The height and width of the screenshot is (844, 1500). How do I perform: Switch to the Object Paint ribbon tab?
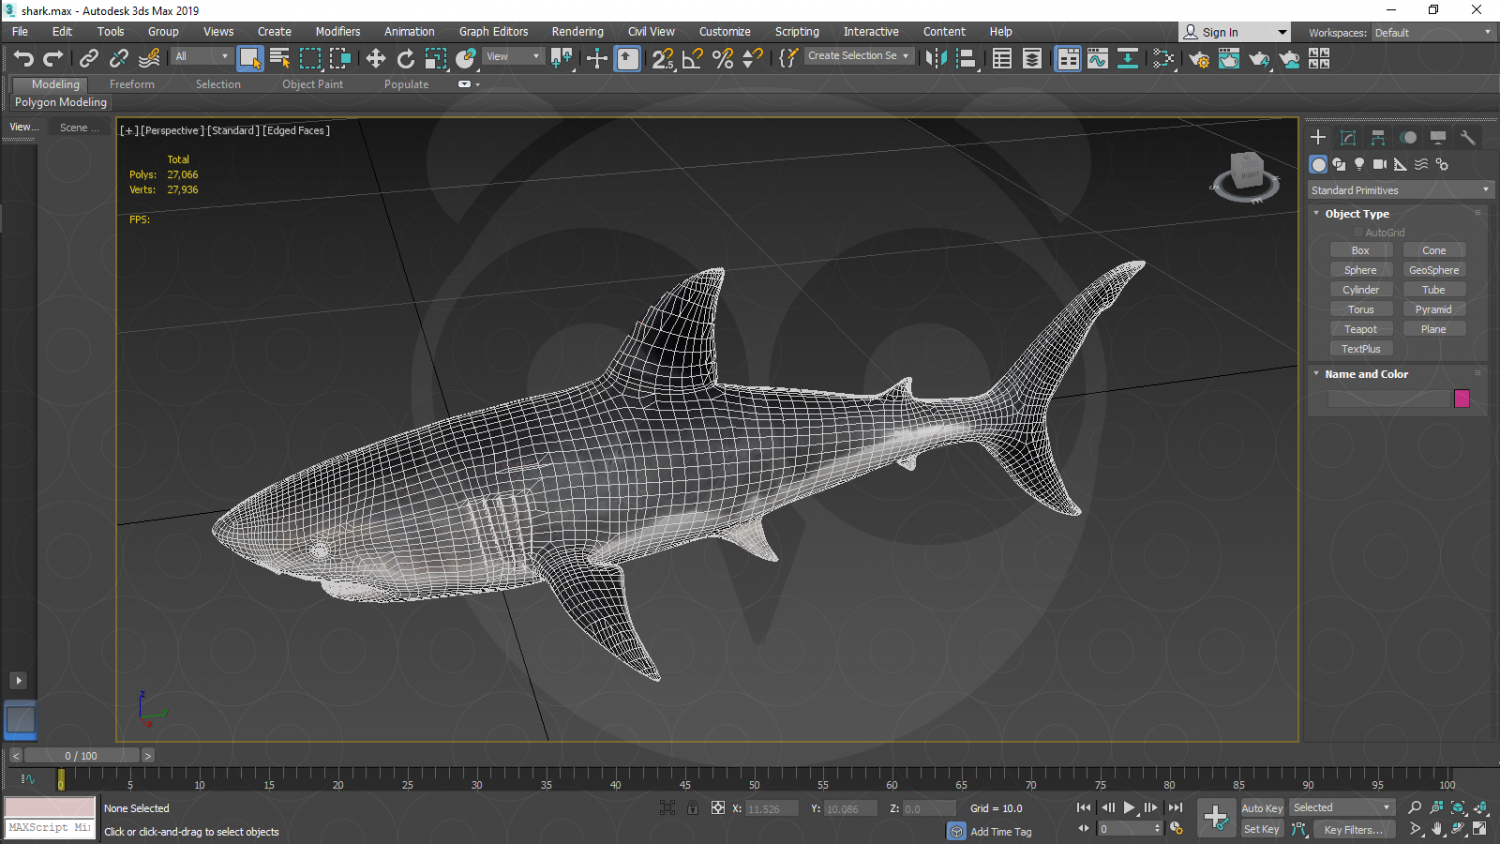312,84
